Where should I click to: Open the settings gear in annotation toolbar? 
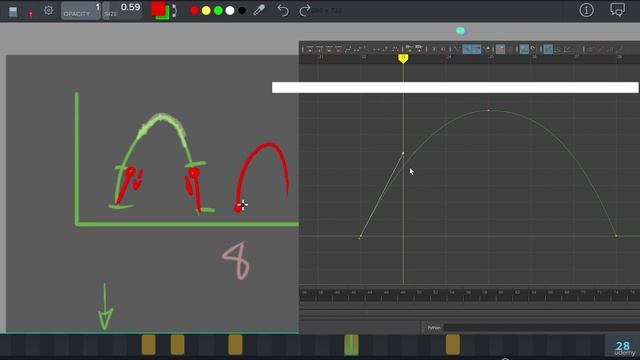(x=49, y=10)
